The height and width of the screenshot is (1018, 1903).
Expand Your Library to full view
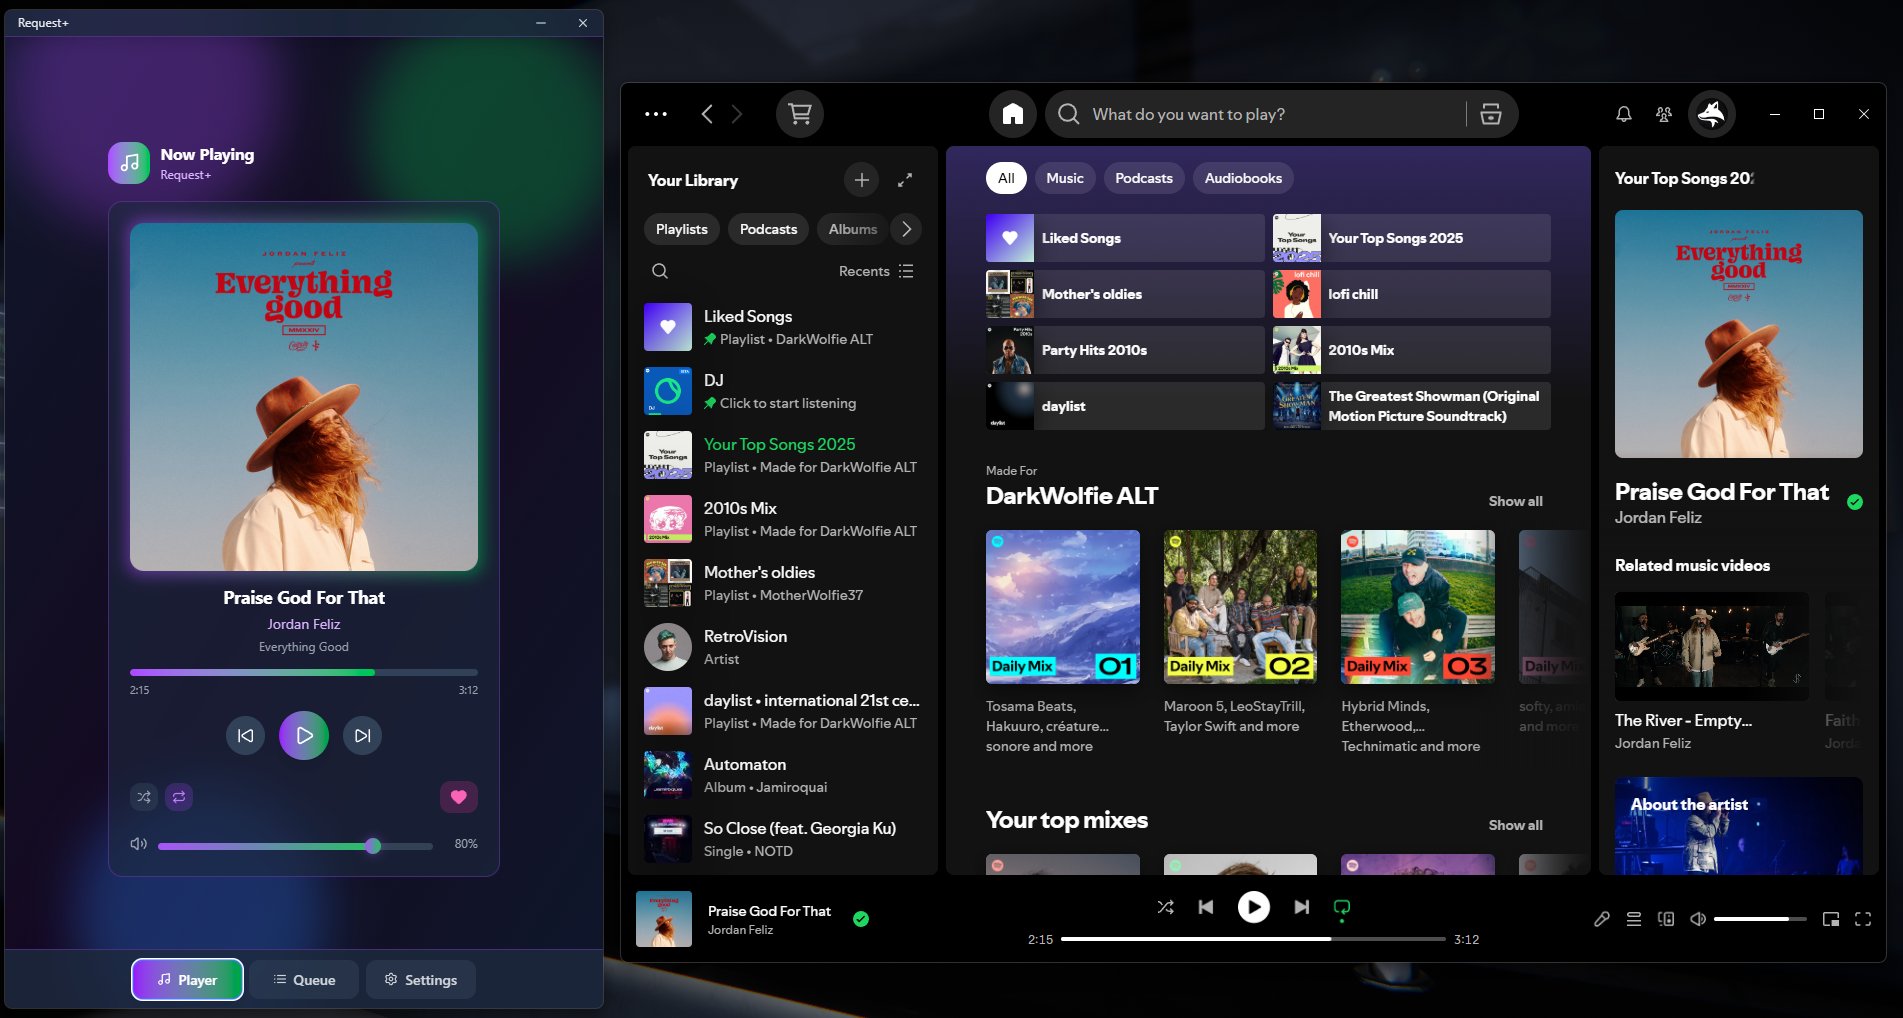(x=905, y=180)
